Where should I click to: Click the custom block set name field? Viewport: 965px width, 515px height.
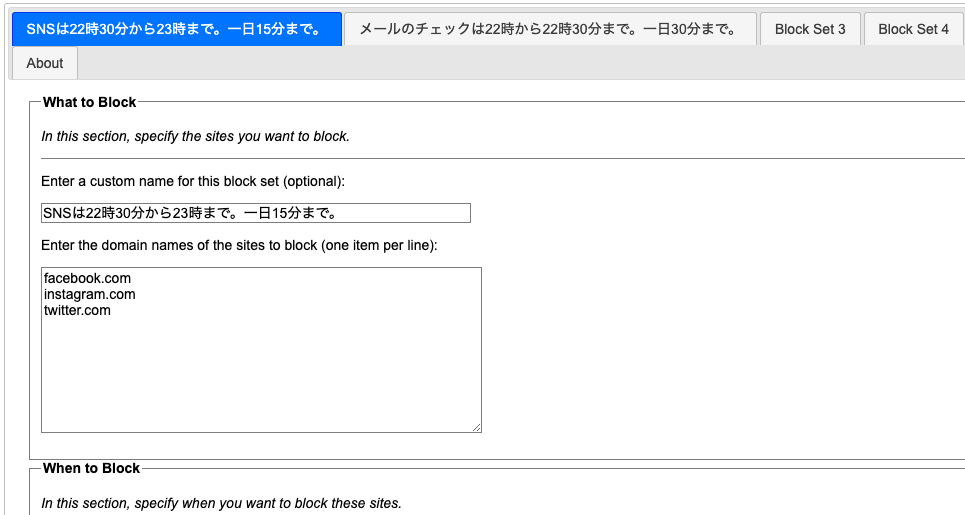tap(256, 213)
